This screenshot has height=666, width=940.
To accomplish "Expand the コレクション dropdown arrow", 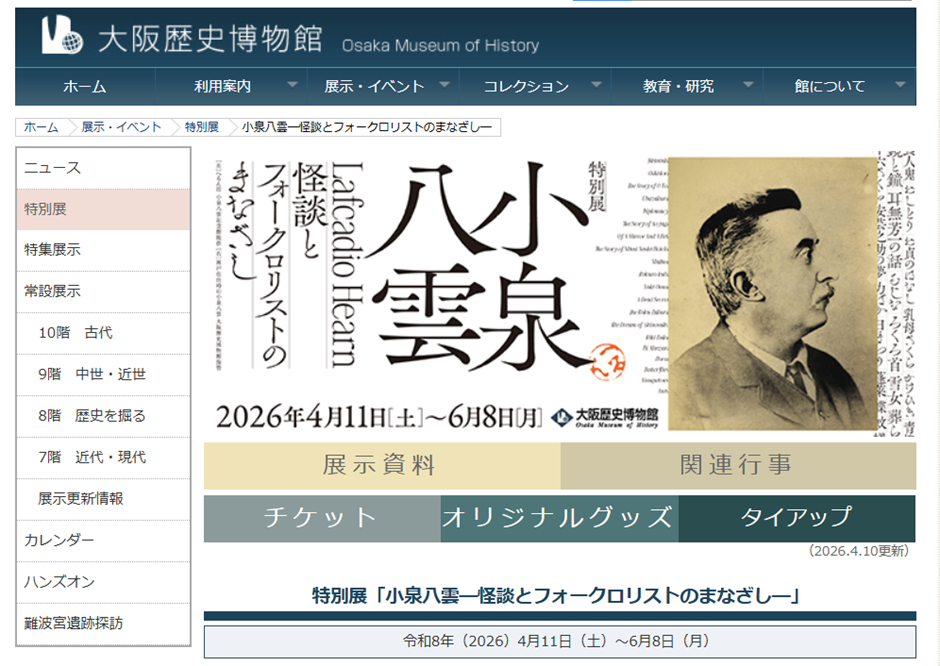I will pyautogui.click(x=596, y=85).
